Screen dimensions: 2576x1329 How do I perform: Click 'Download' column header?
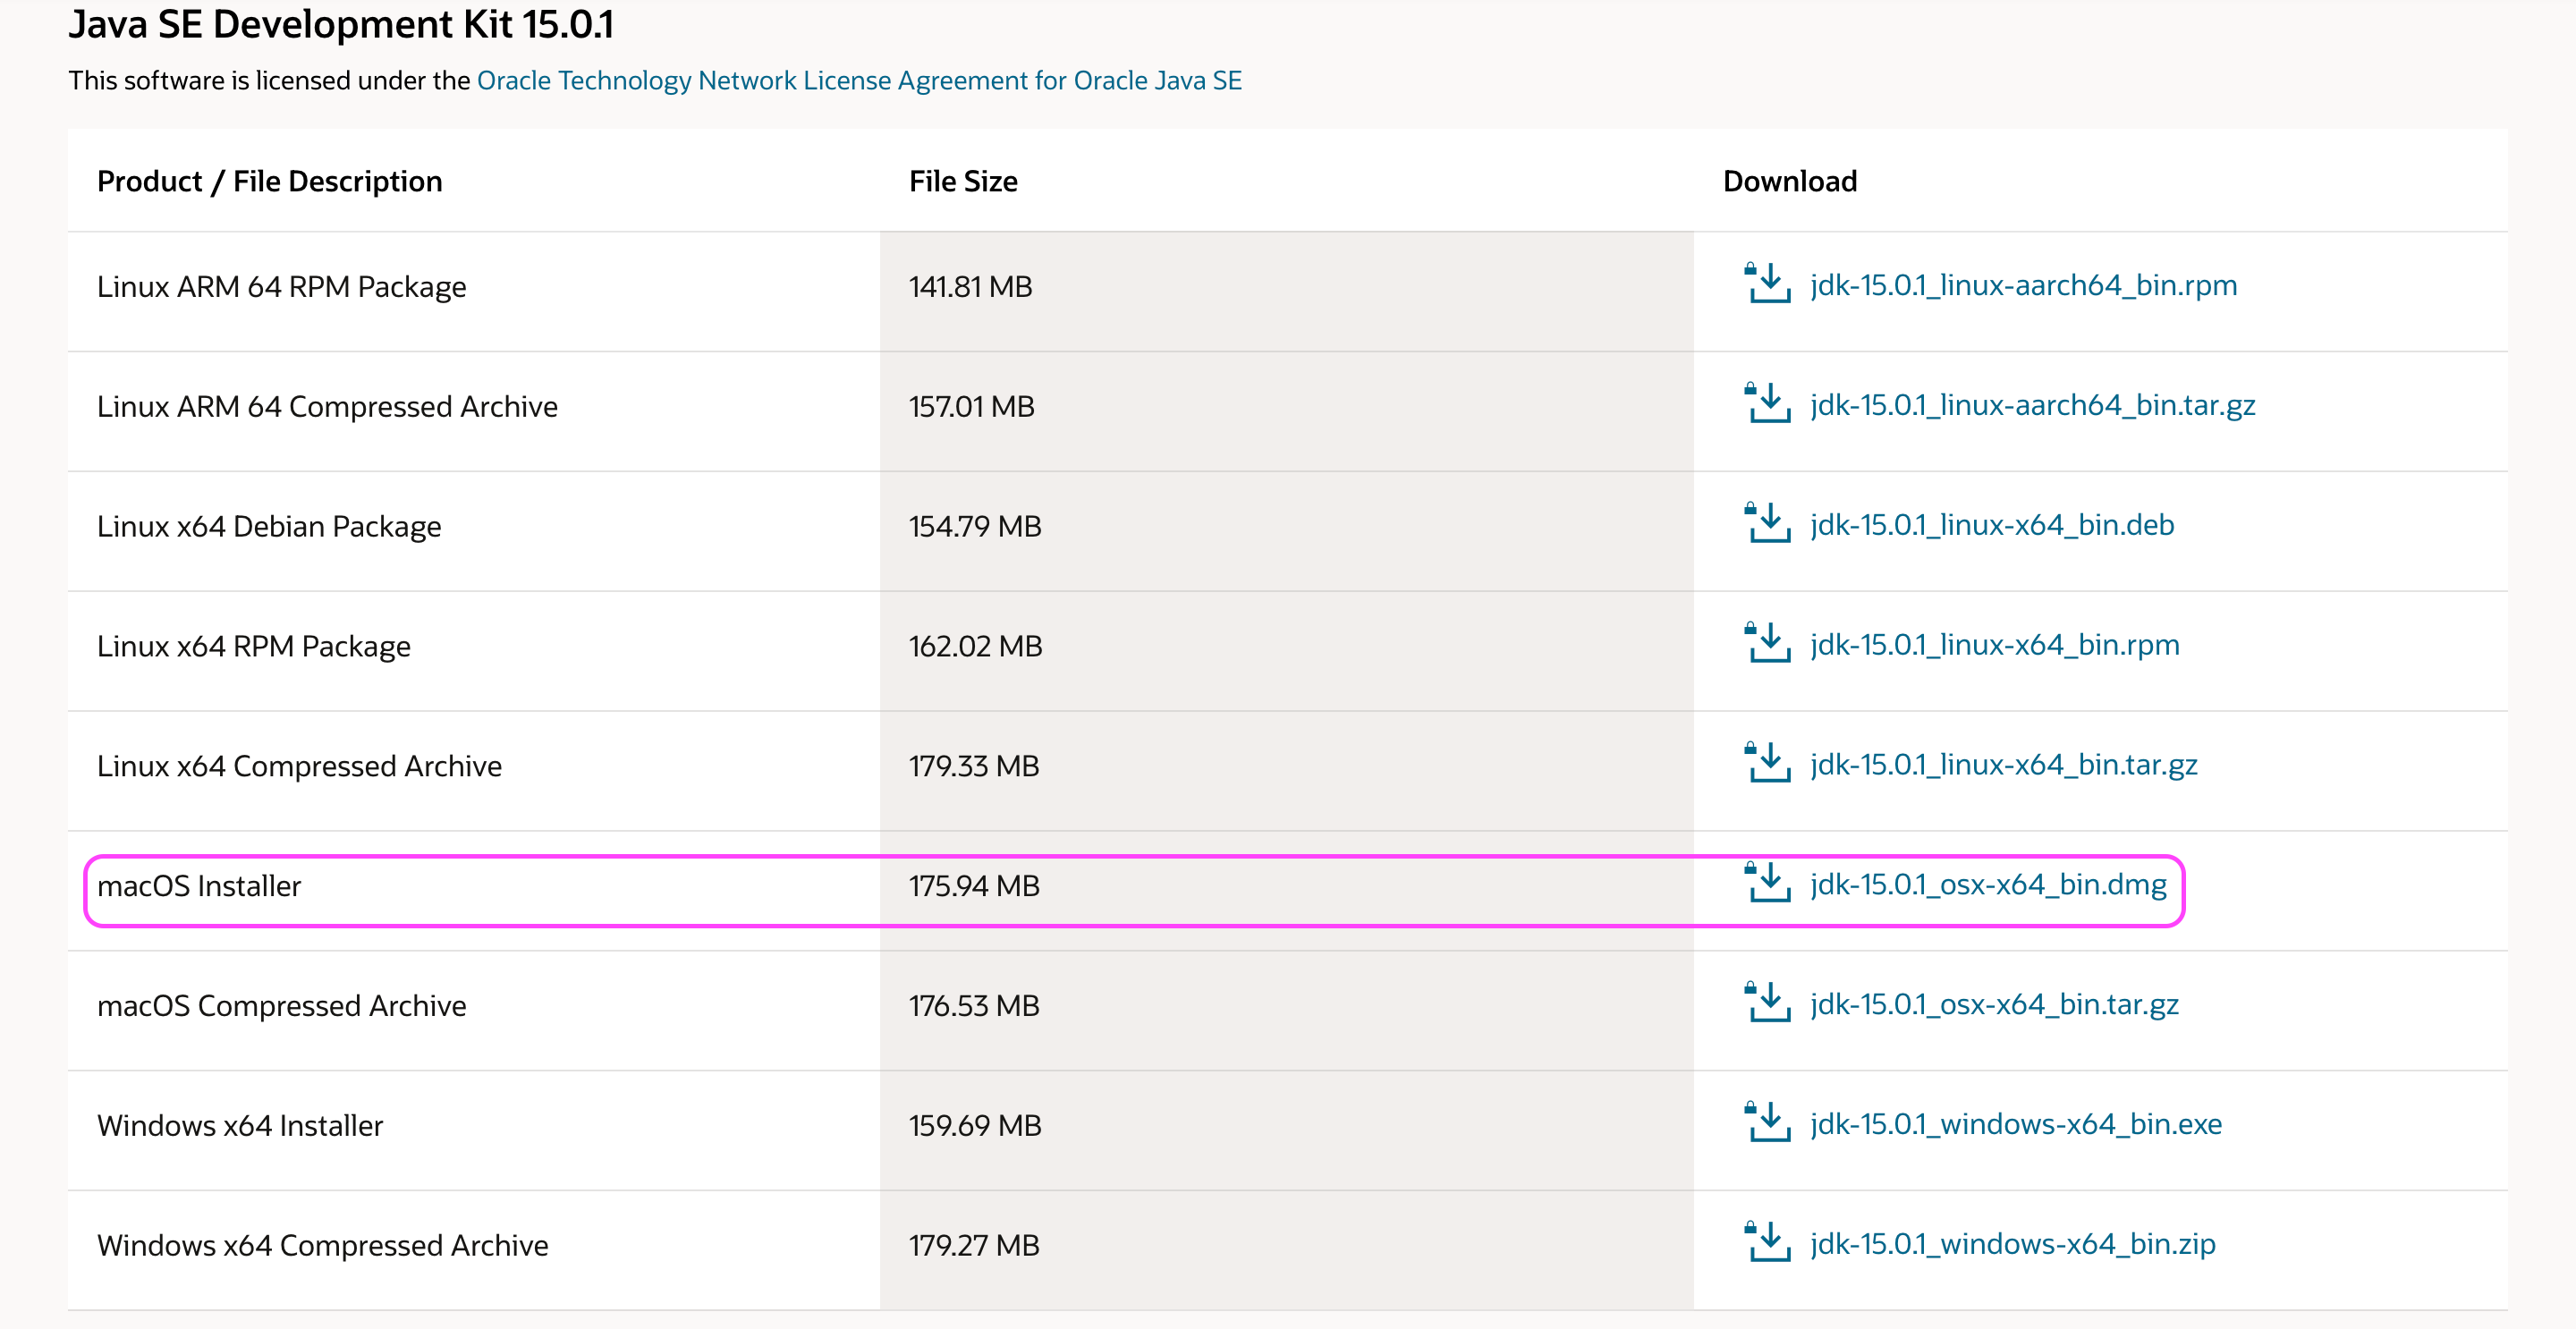tap(1790, 181)
